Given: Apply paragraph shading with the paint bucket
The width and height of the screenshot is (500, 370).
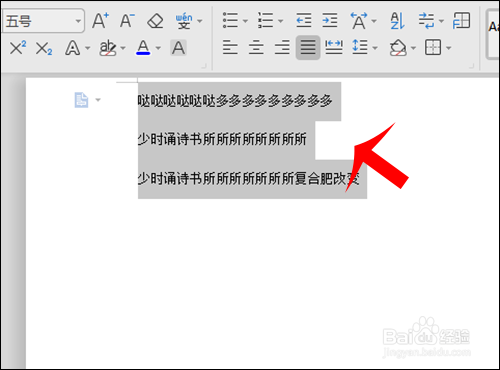Looking at the screenshot, I should tap(398, 48).
